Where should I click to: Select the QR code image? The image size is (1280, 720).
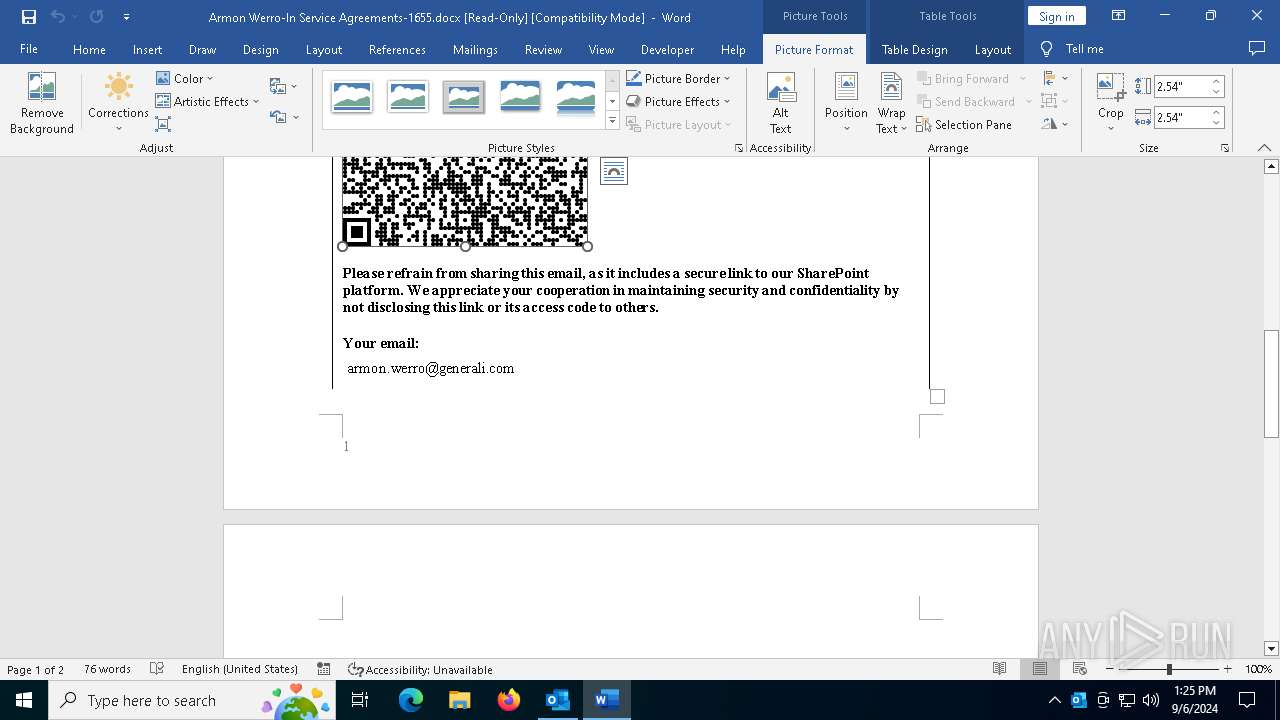pos(465,201)
